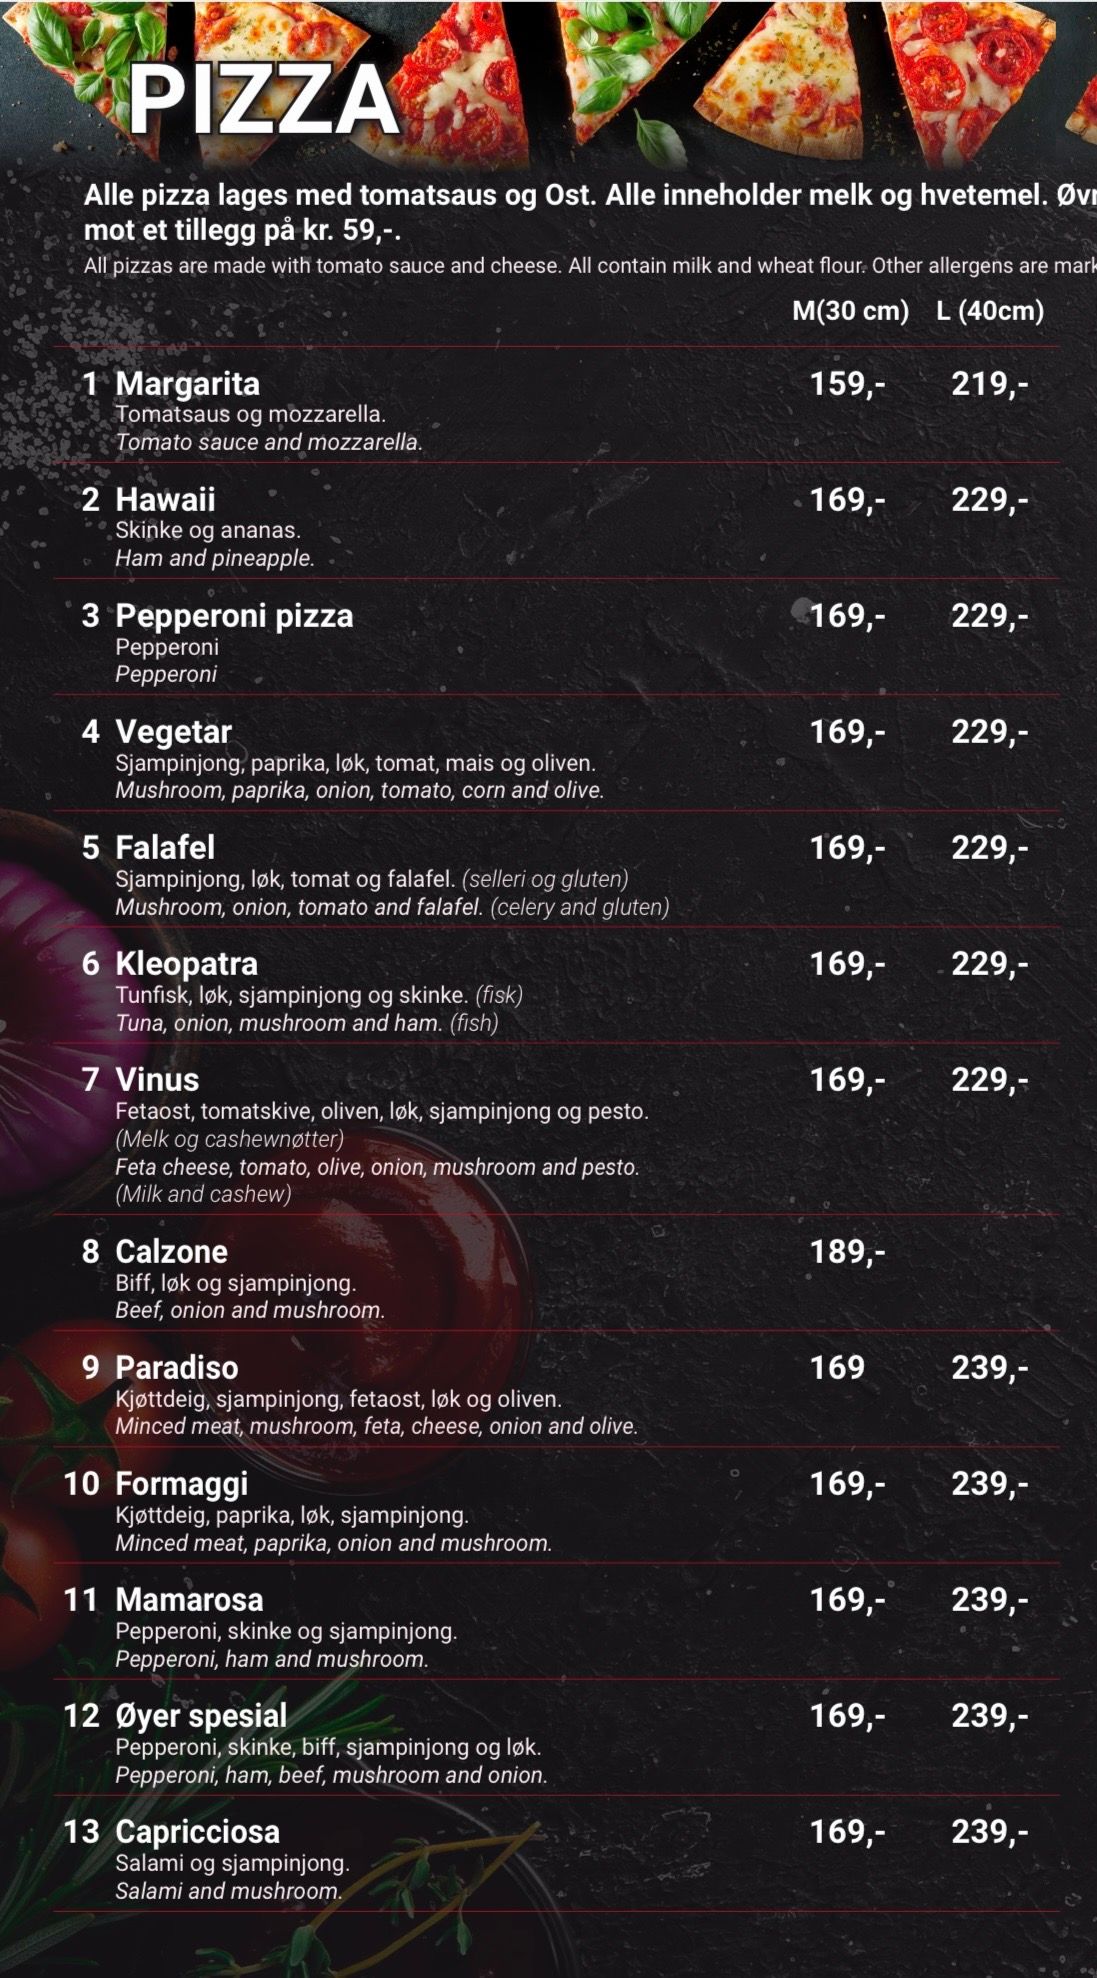Choose the Paradiso pizza name
The image size is (1097, 1978).
click(176, 1367)
